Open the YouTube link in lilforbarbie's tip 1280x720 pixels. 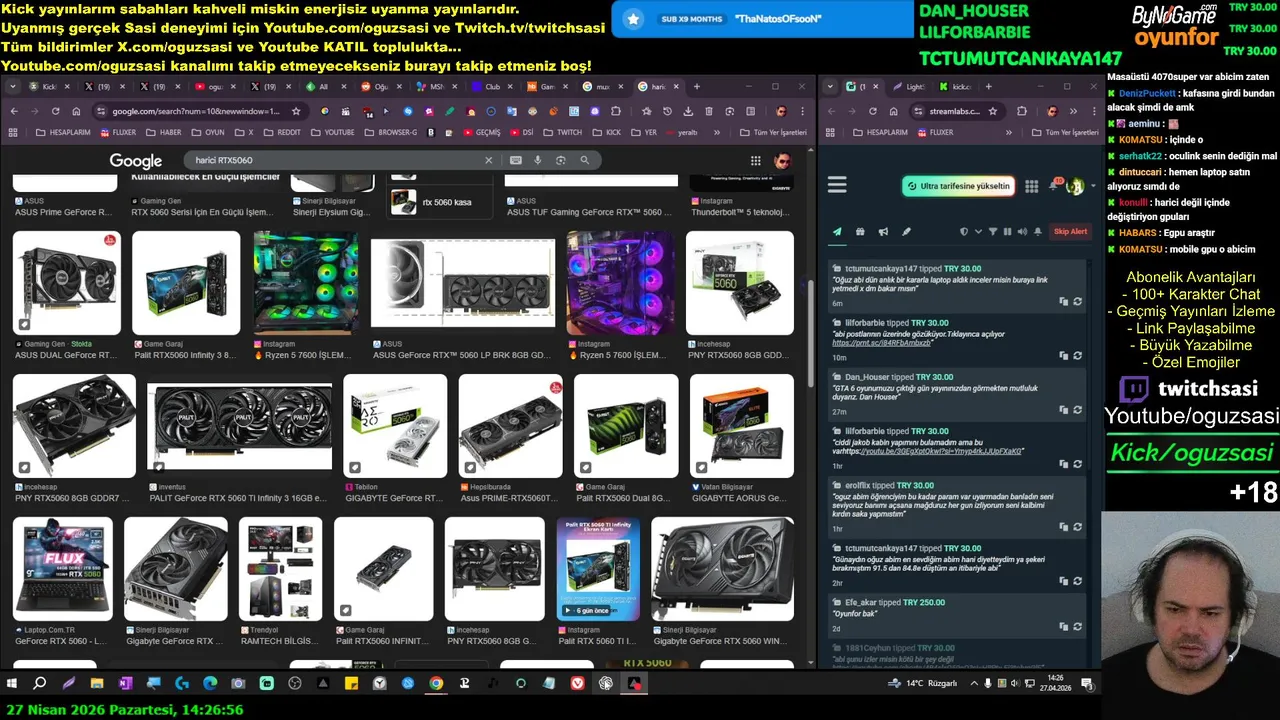pos(941,451)
